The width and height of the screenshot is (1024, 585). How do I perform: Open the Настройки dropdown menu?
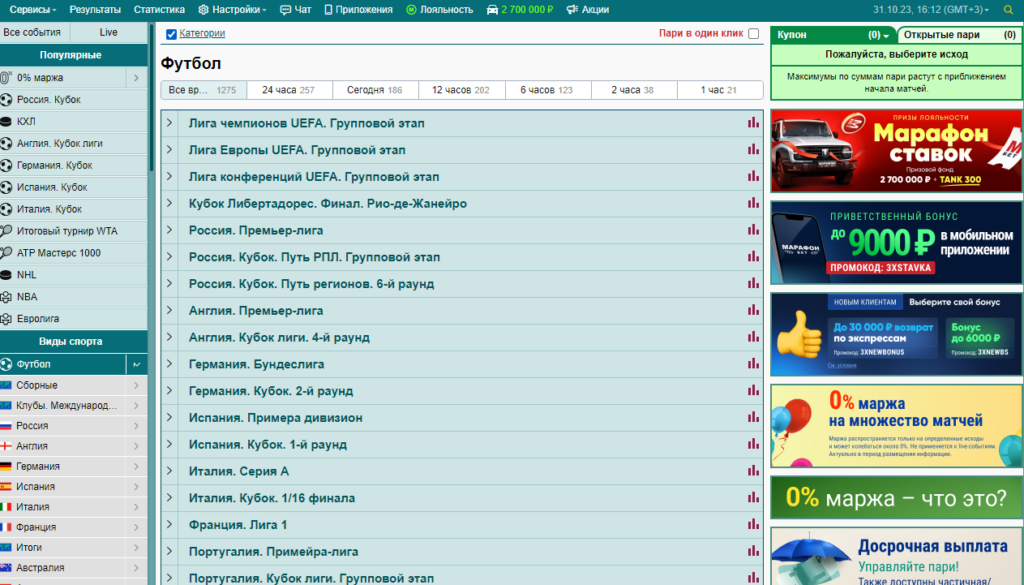click(232, 10)
